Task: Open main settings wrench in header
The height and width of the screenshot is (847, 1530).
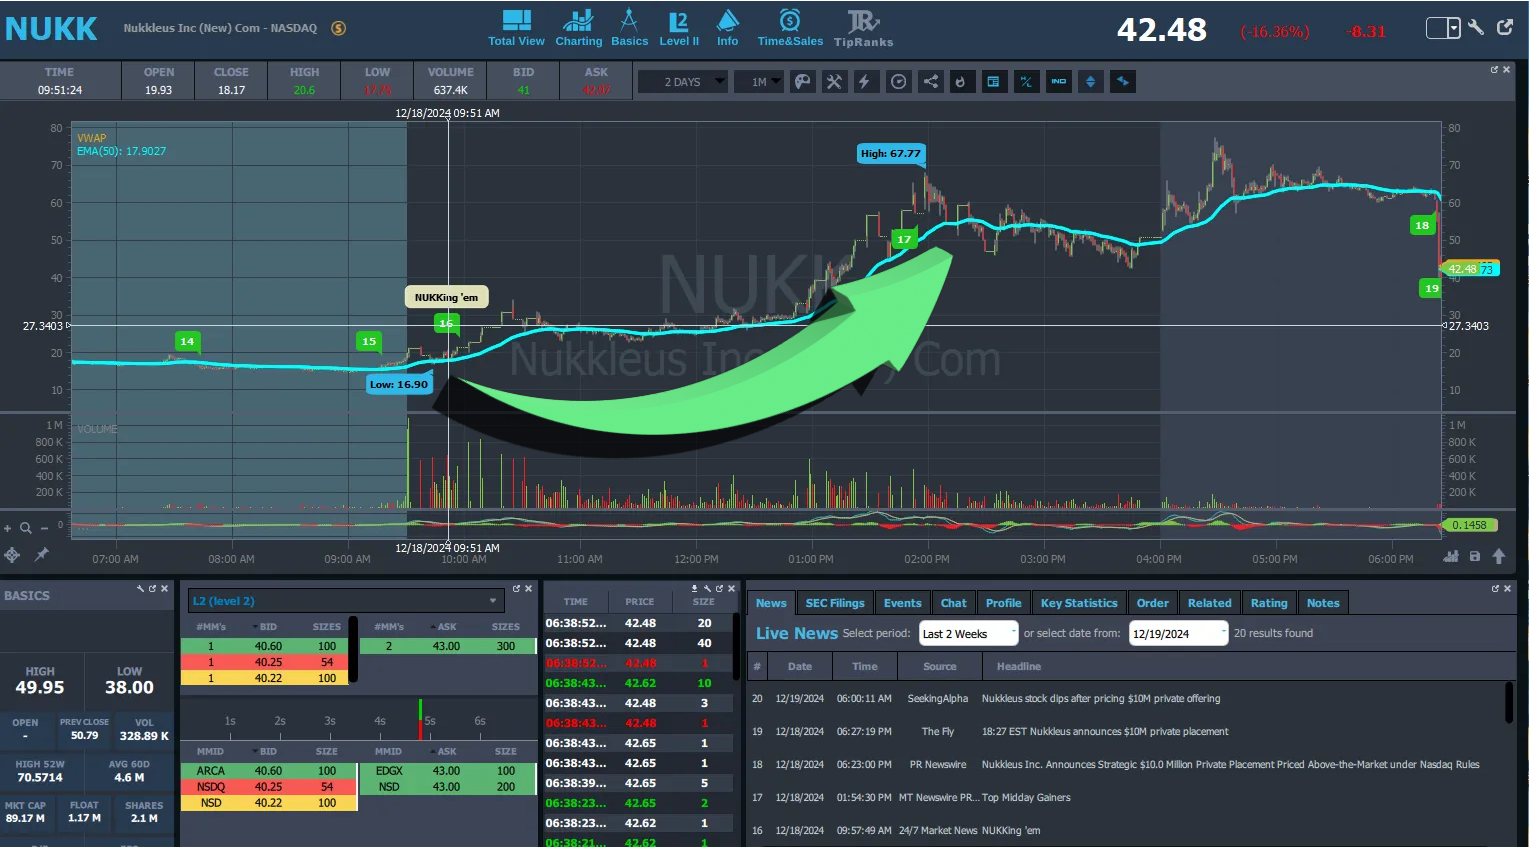Action: [x=1476, y=27]
